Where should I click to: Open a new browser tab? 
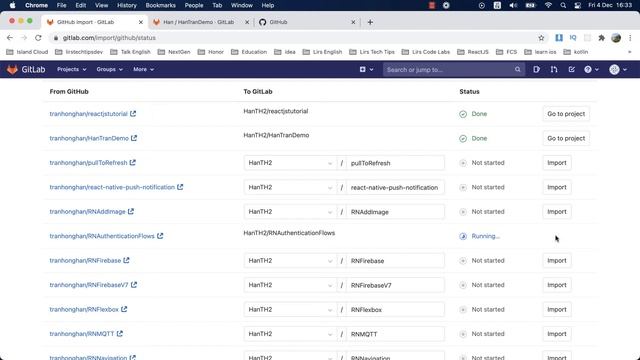coord(370,22)
